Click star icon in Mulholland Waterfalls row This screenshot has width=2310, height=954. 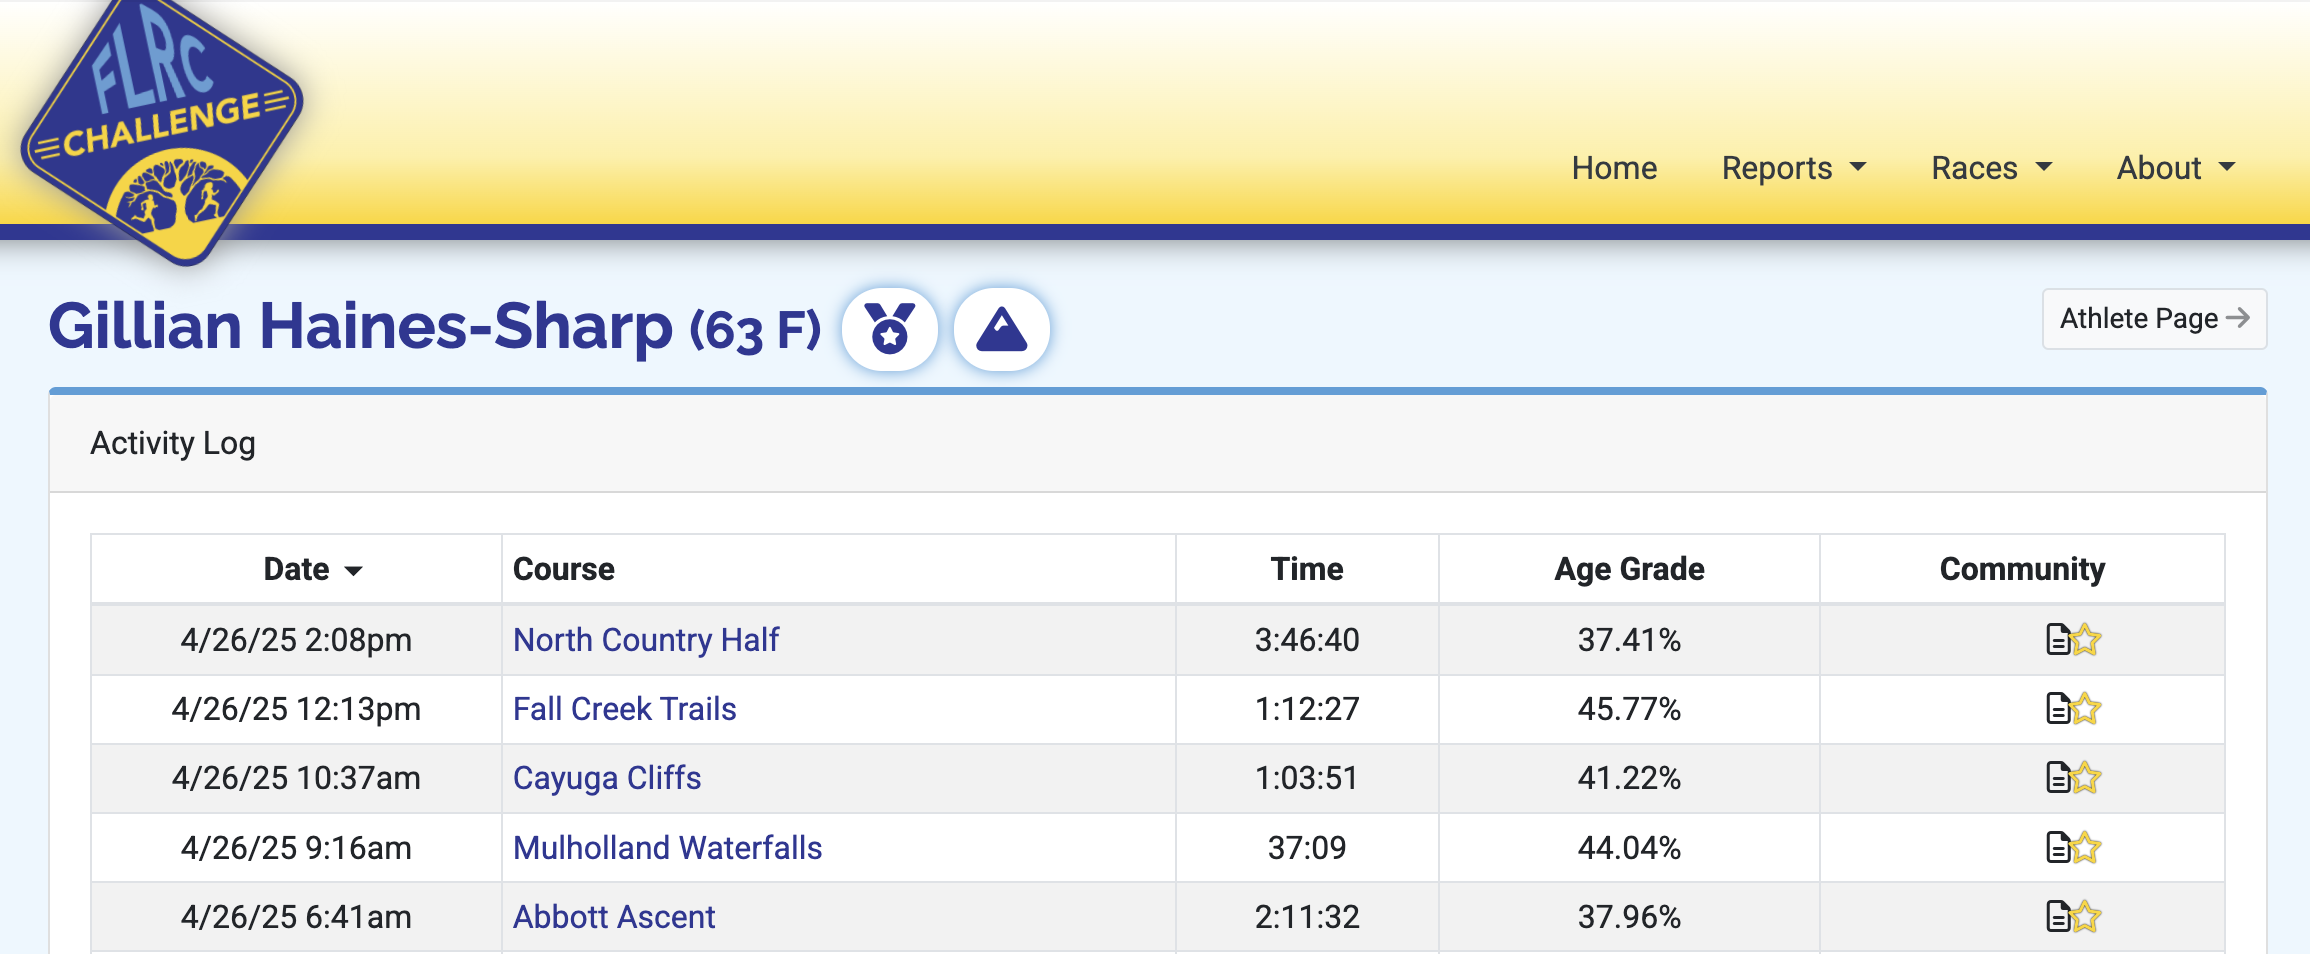2086,848
